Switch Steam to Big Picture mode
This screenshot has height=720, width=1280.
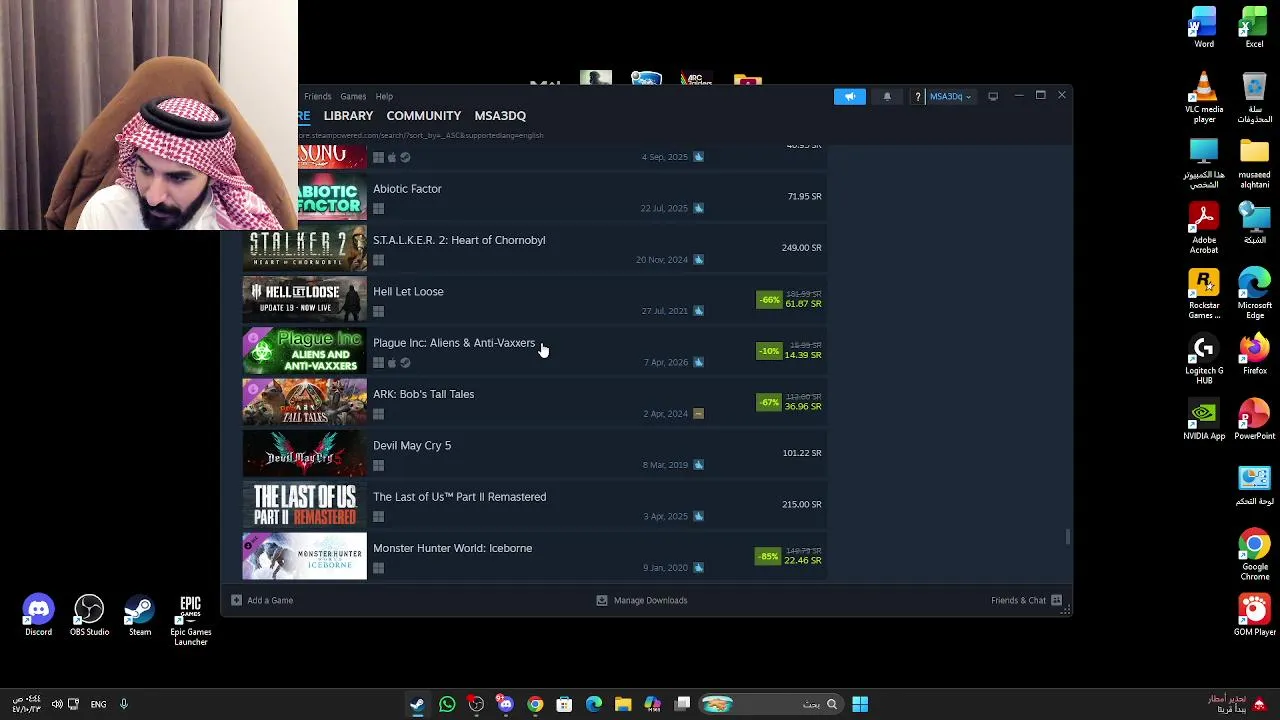pos(993,96)
